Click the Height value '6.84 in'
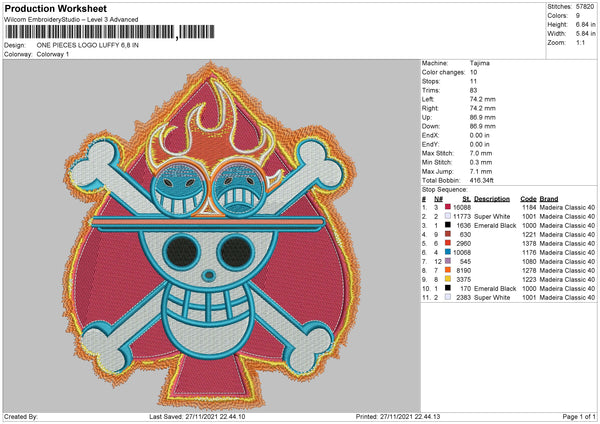The width and height of the screenshot is (600, 424). pyautogui.click(x=585, y=24)
